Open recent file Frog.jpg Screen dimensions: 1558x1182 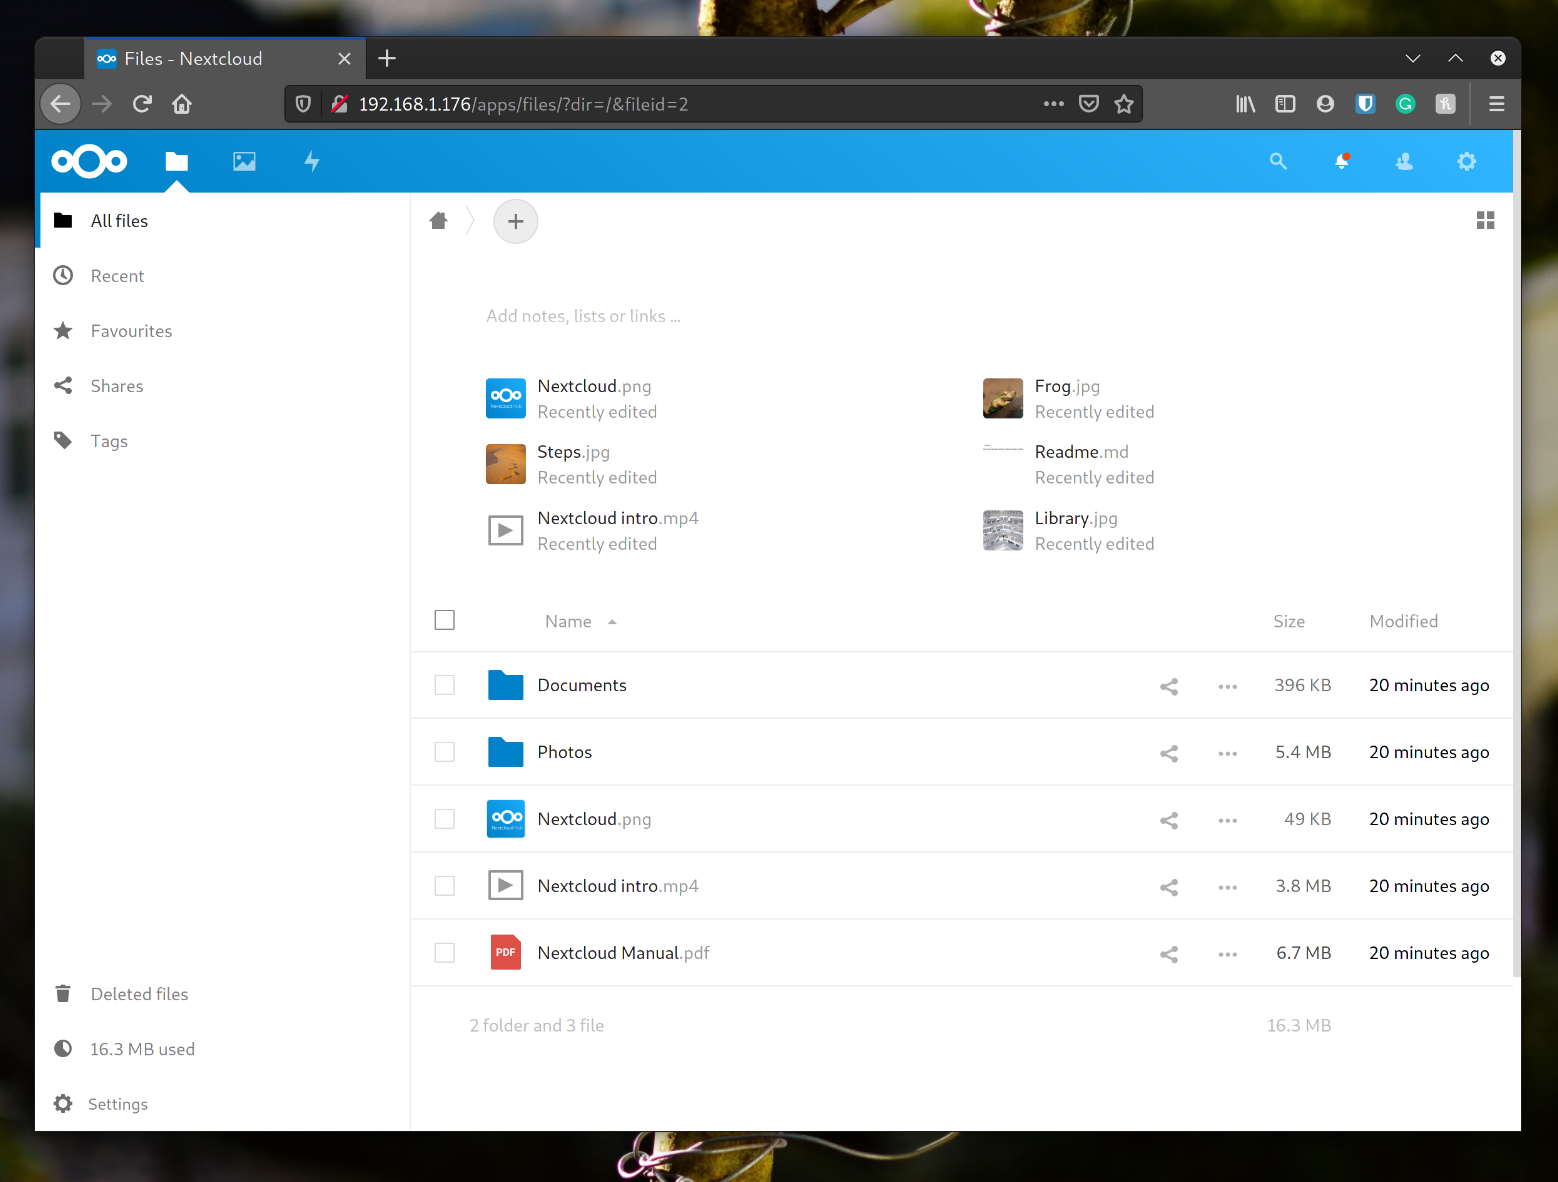[x=1069, y=398]
